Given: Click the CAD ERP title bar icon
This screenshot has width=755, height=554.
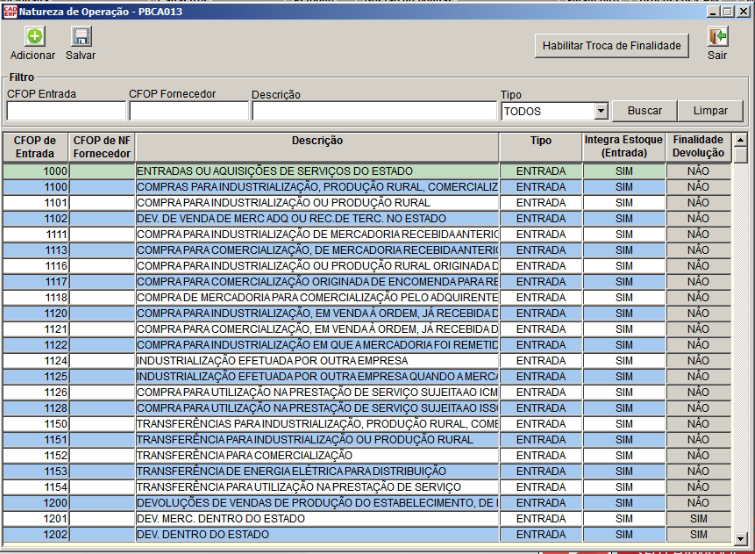Looking at the screenshot, I should coord(10,12).
